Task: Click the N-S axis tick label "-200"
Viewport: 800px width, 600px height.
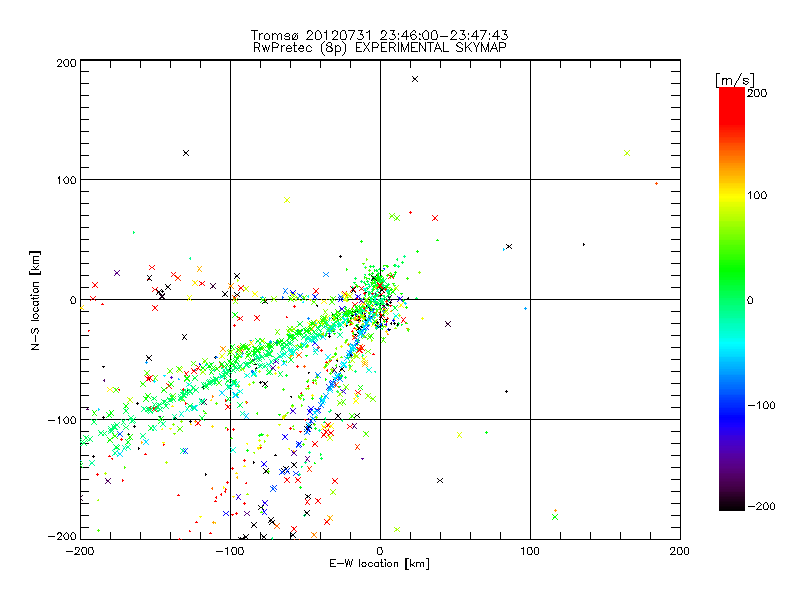Action: coord(62,536)
